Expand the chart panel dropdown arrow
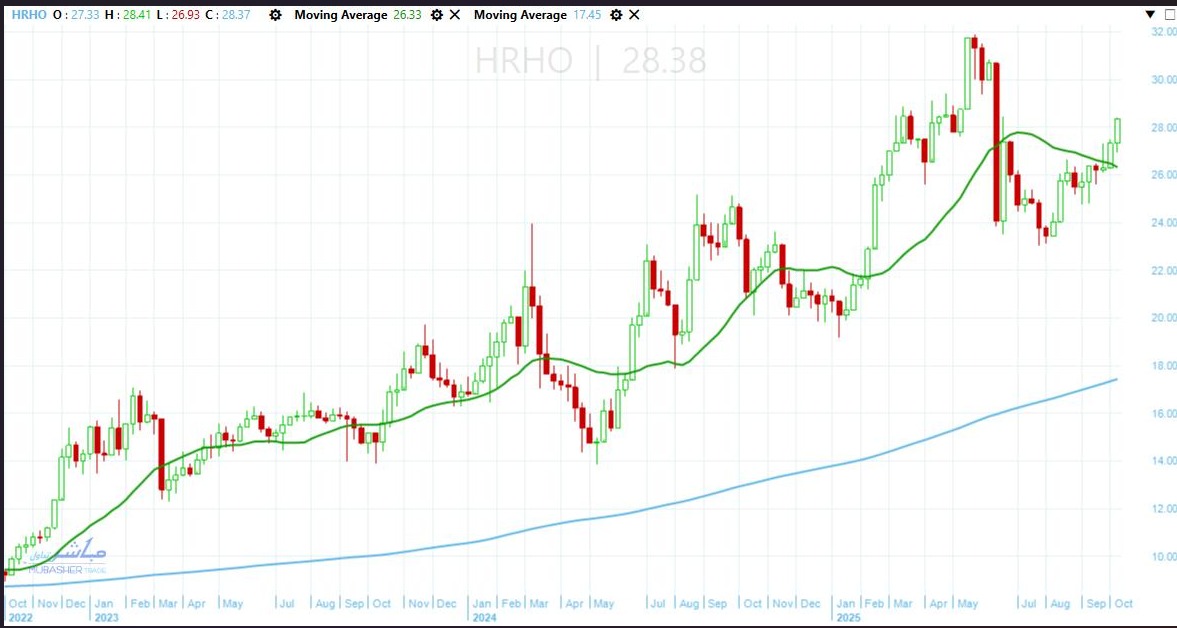Screen dimensions: 1177x628 tap(1148, 14)
